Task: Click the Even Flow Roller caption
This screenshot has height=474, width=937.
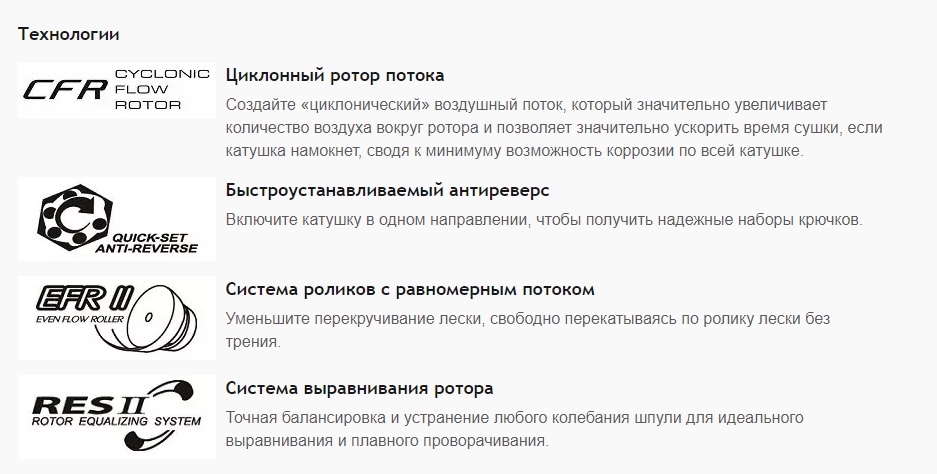Action: click(x=79, y=319)
